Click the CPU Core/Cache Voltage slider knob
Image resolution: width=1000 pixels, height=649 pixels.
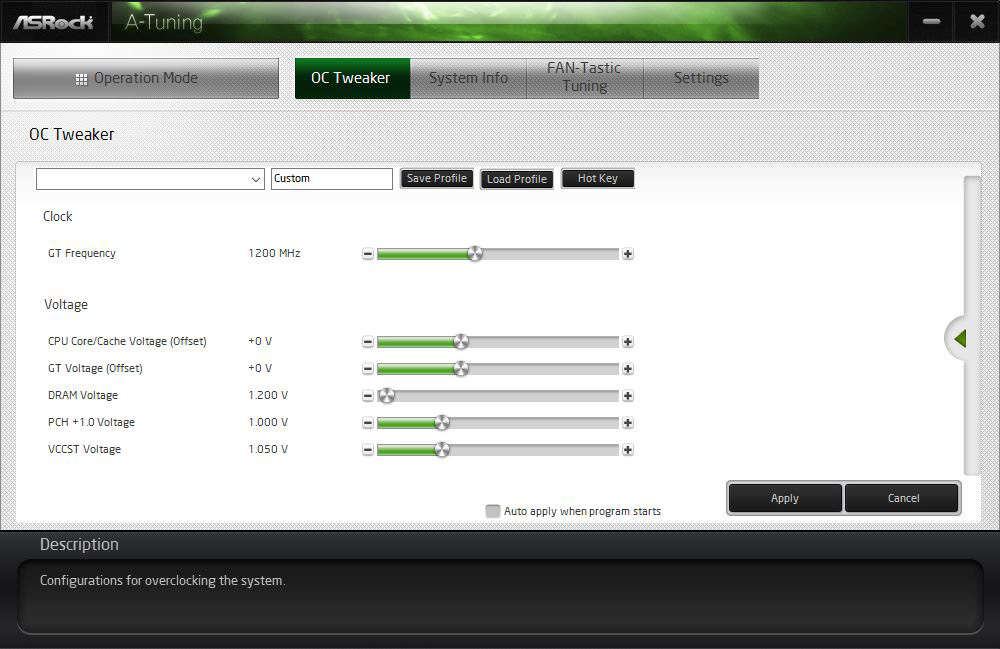coord(461,342)
